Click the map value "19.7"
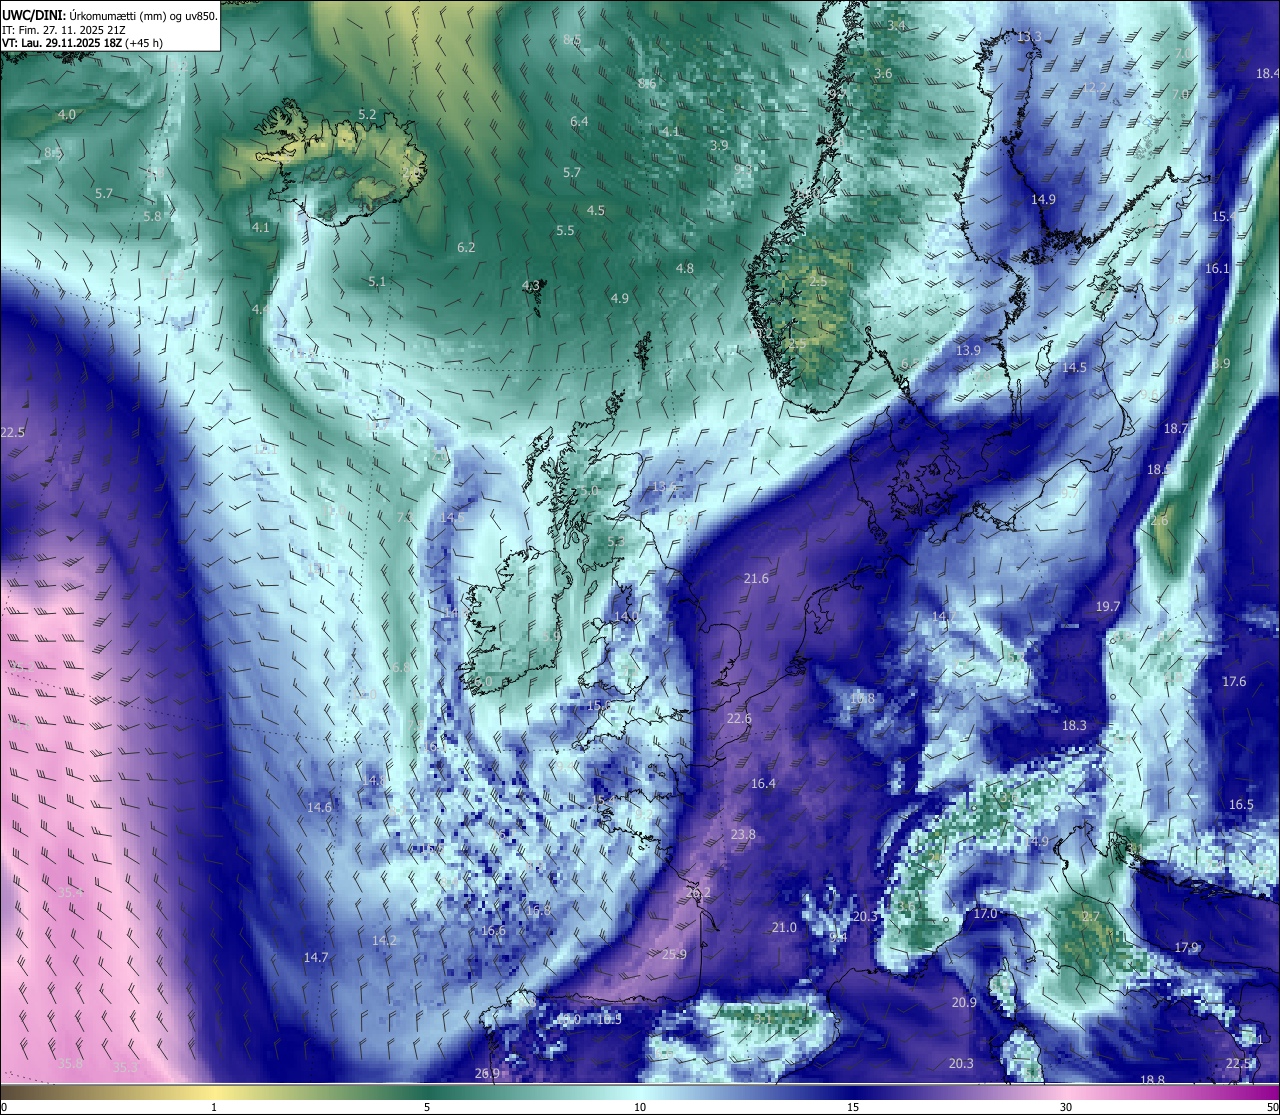This screenshot has height=1115, width=1280. (1108, 607)
